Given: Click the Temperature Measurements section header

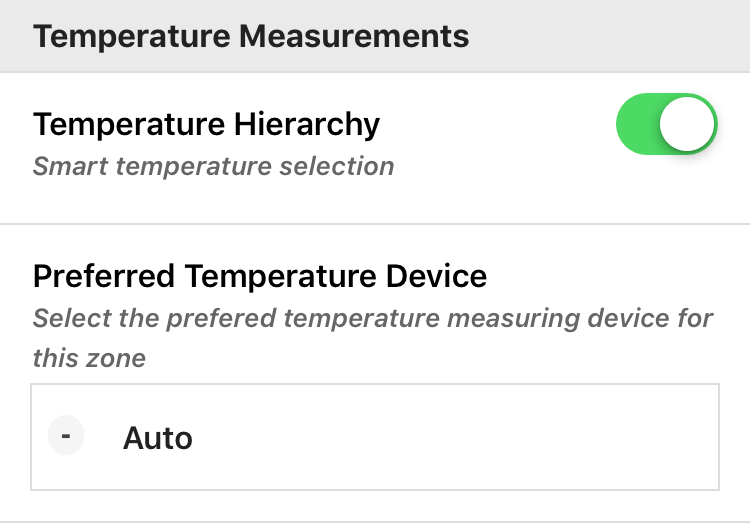Looking at the screenshot, I should (251, 36).
